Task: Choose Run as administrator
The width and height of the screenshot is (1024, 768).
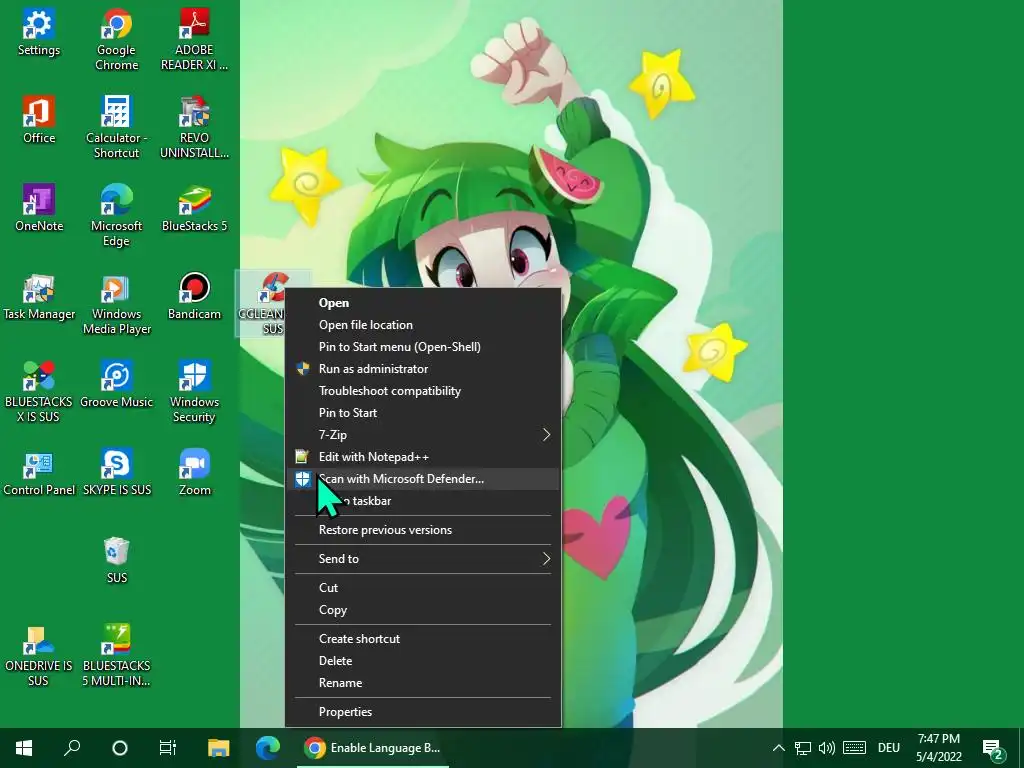Action: pyautogui.click(x=423, y=369)
